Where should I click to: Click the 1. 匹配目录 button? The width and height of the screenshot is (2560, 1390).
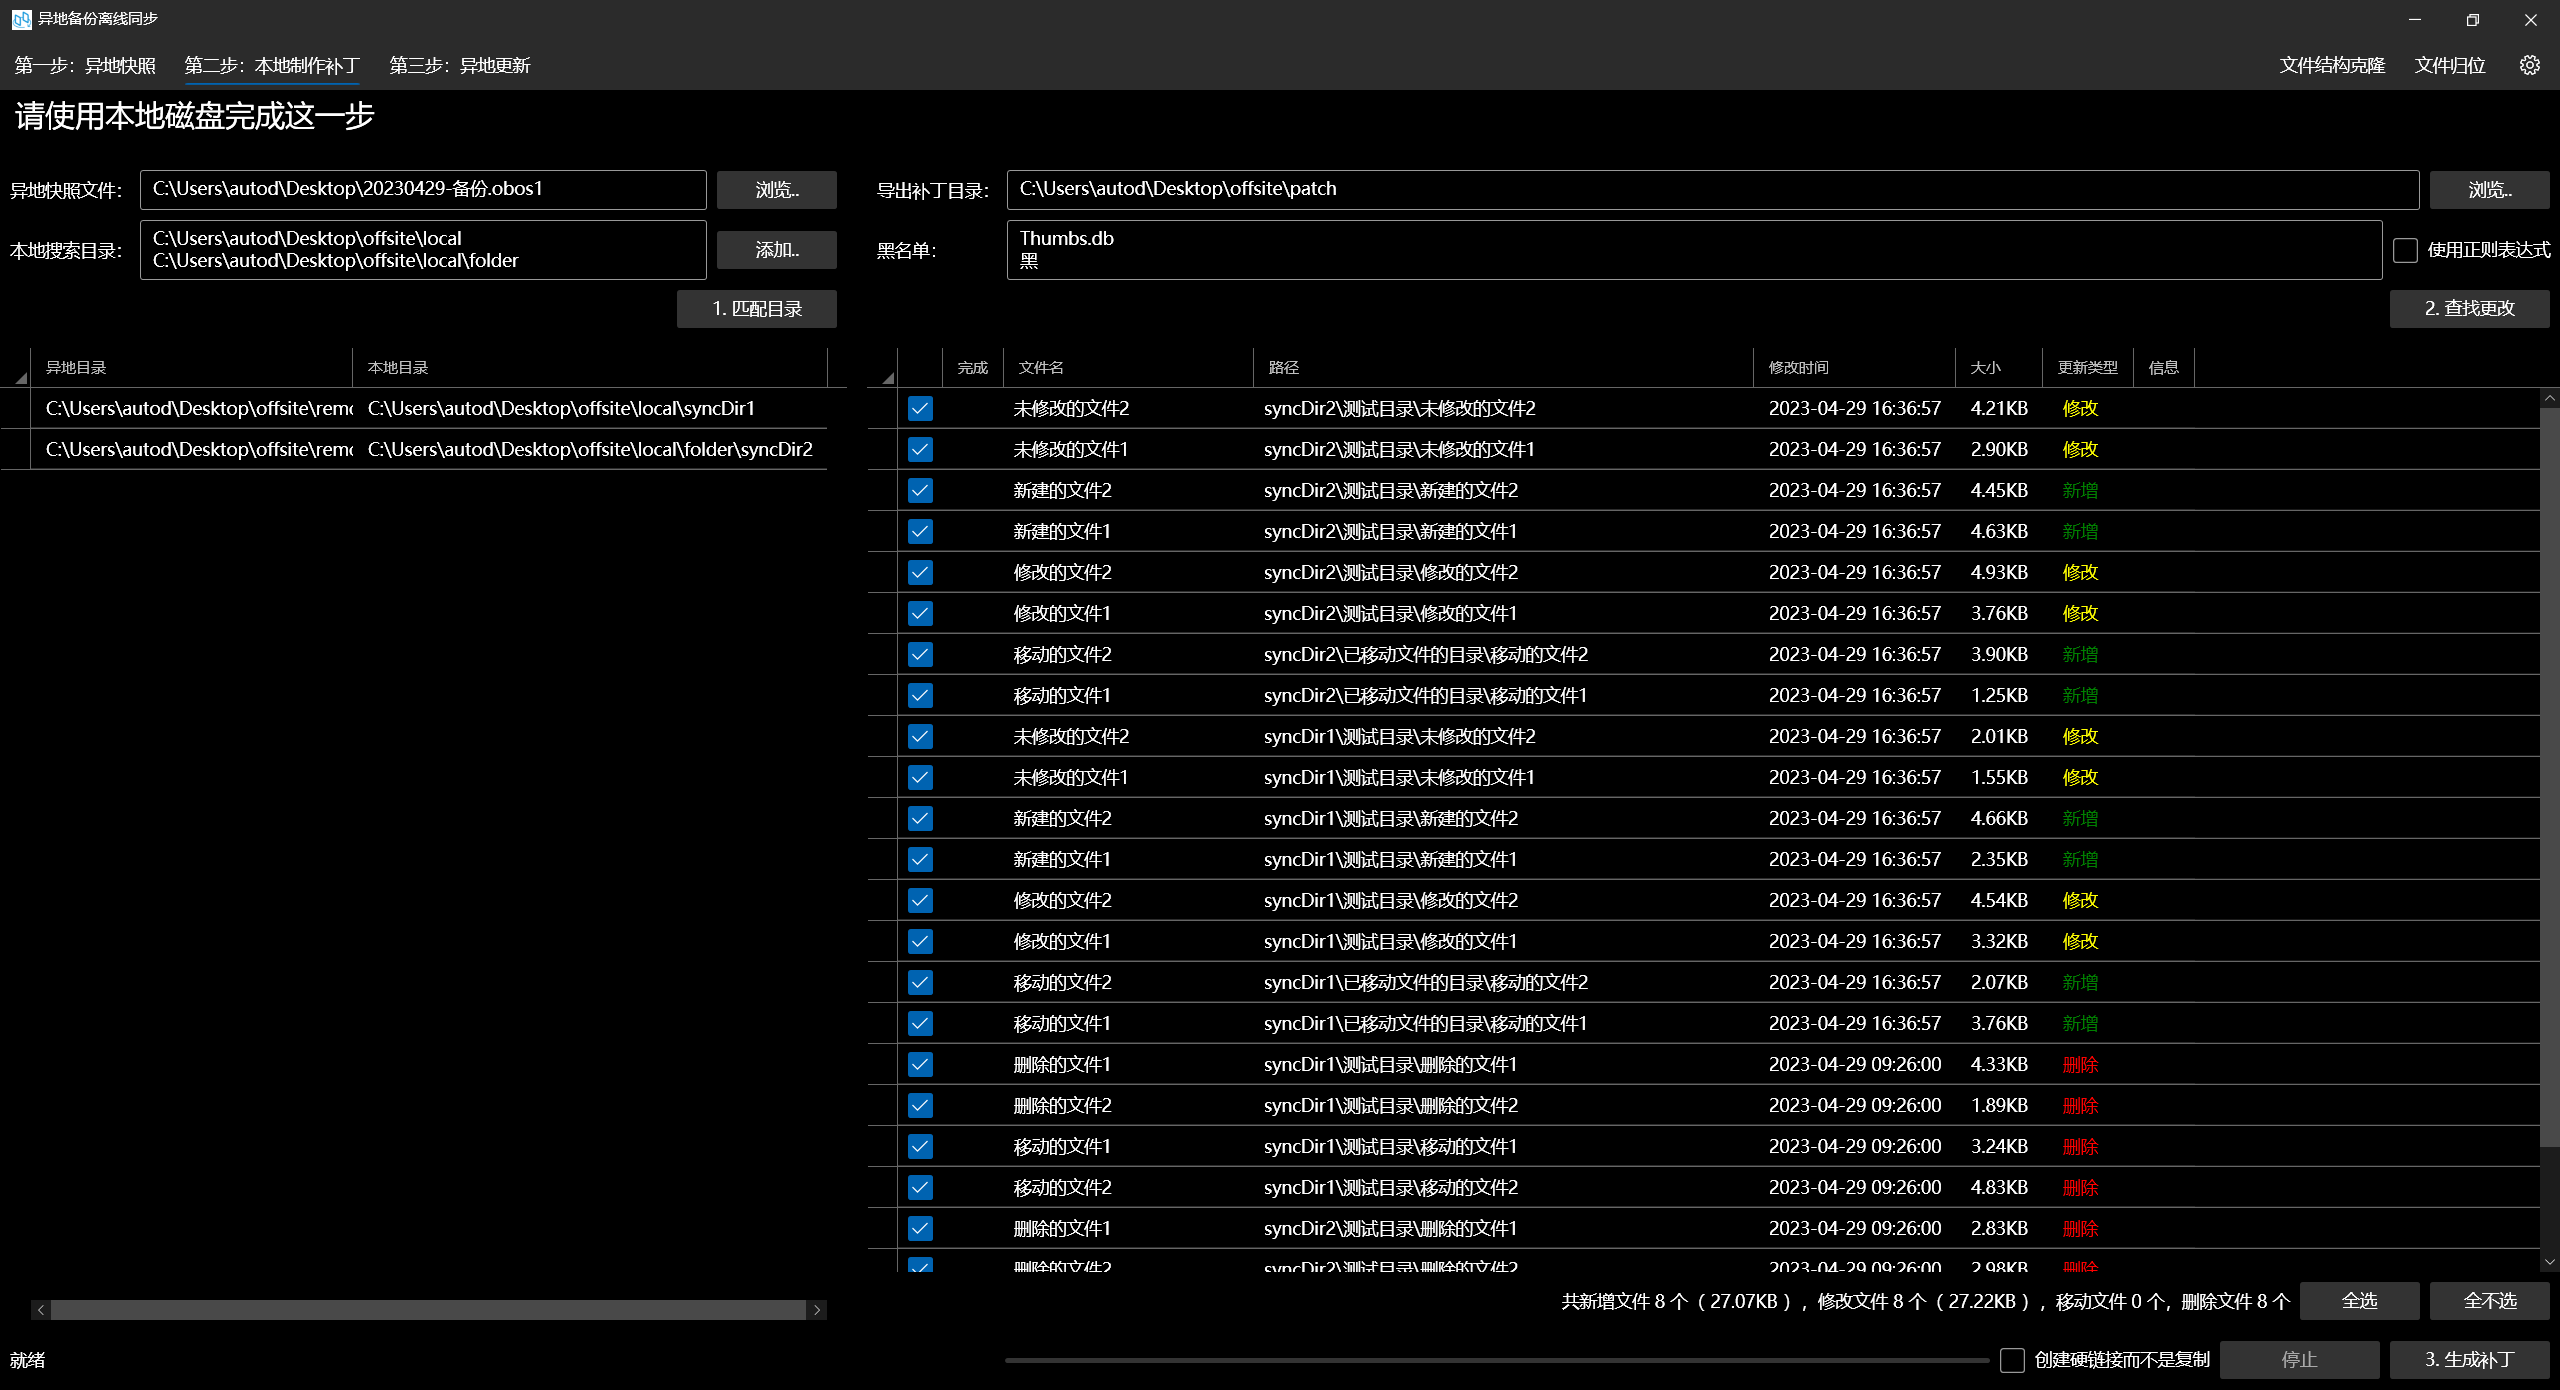coord(757,309)
